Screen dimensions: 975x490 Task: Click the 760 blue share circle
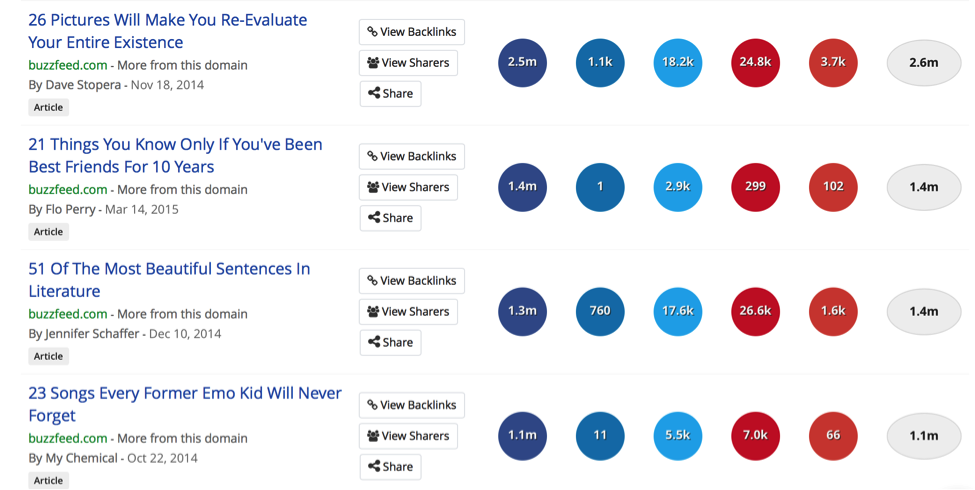[x=600, y=311]
